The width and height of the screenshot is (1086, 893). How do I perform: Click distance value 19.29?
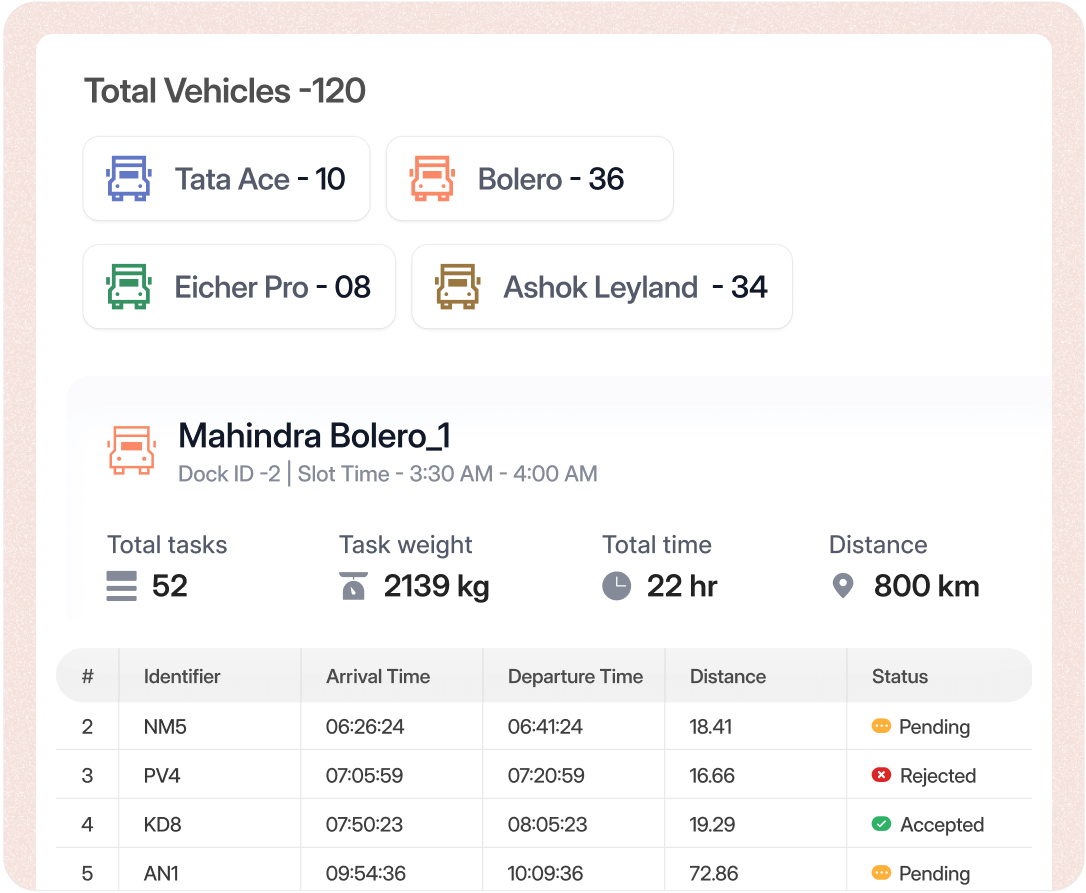[x=712, y=824]
